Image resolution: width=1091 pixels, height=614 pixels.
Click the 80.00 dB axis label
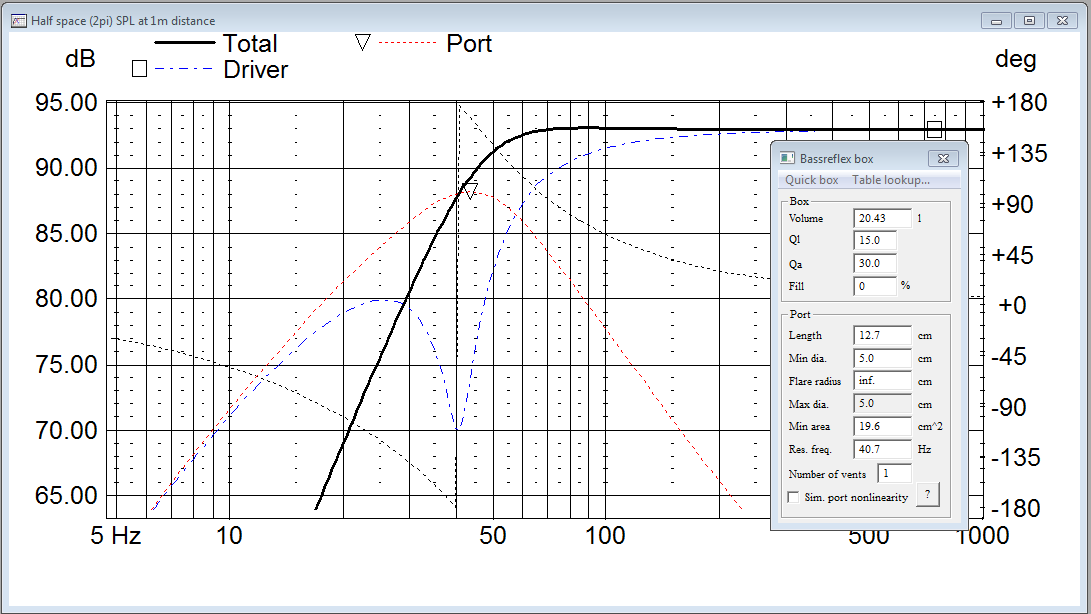coord(67,299)
